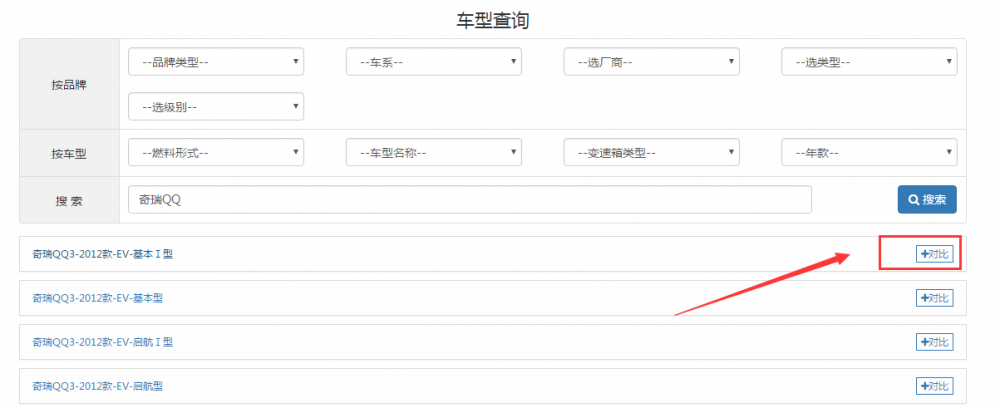Open the 车型名称 model name dropdown
1000x408 pixels.
(433, 153)
